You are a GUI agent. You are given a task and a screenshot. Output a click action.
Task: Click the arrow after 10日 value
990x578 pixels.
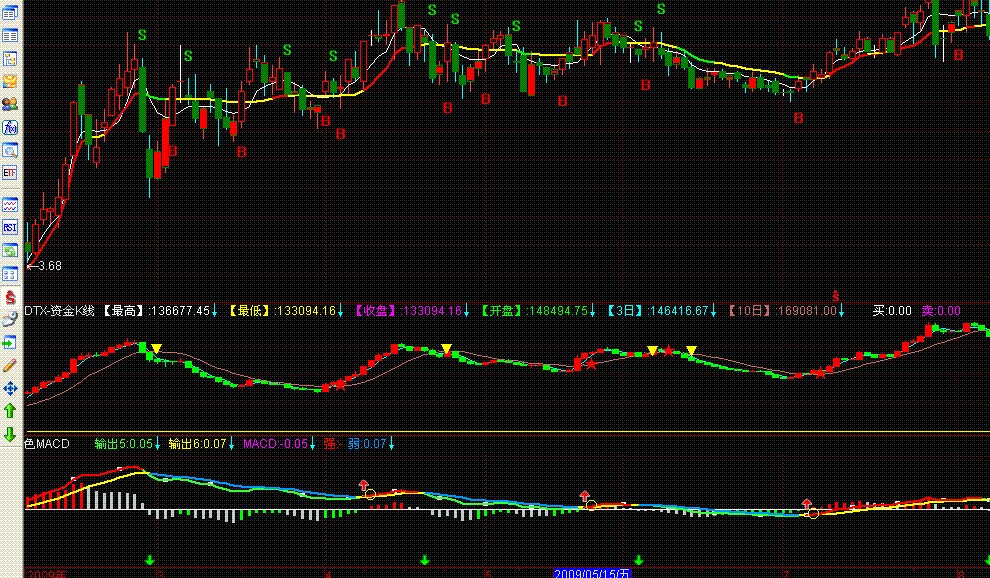coord(842,310)
